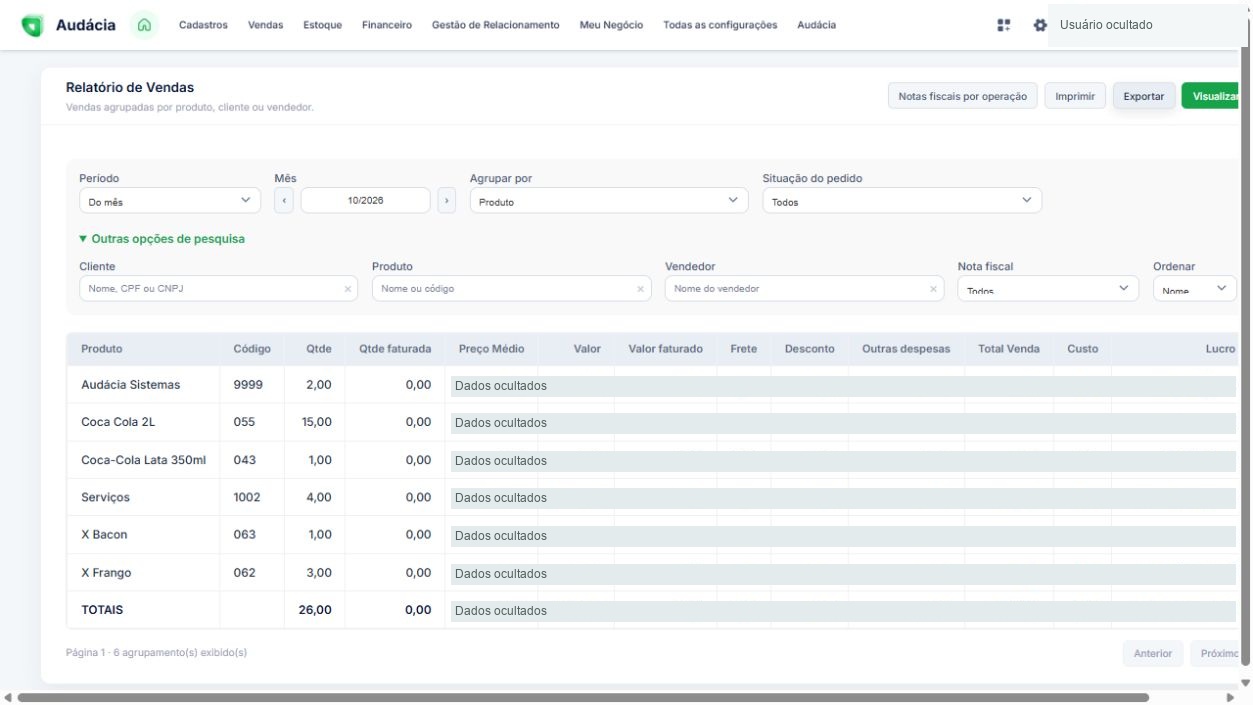Open the Agrupar por dropdown
Viewport: 1253px width, 705px height.
click(x=609, y=201)
